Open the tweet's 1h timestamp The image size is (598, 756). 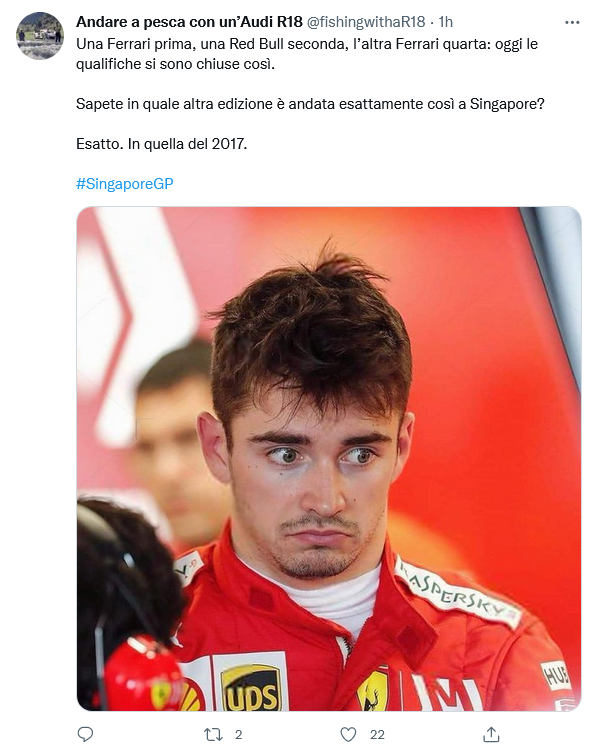[446, 22]
